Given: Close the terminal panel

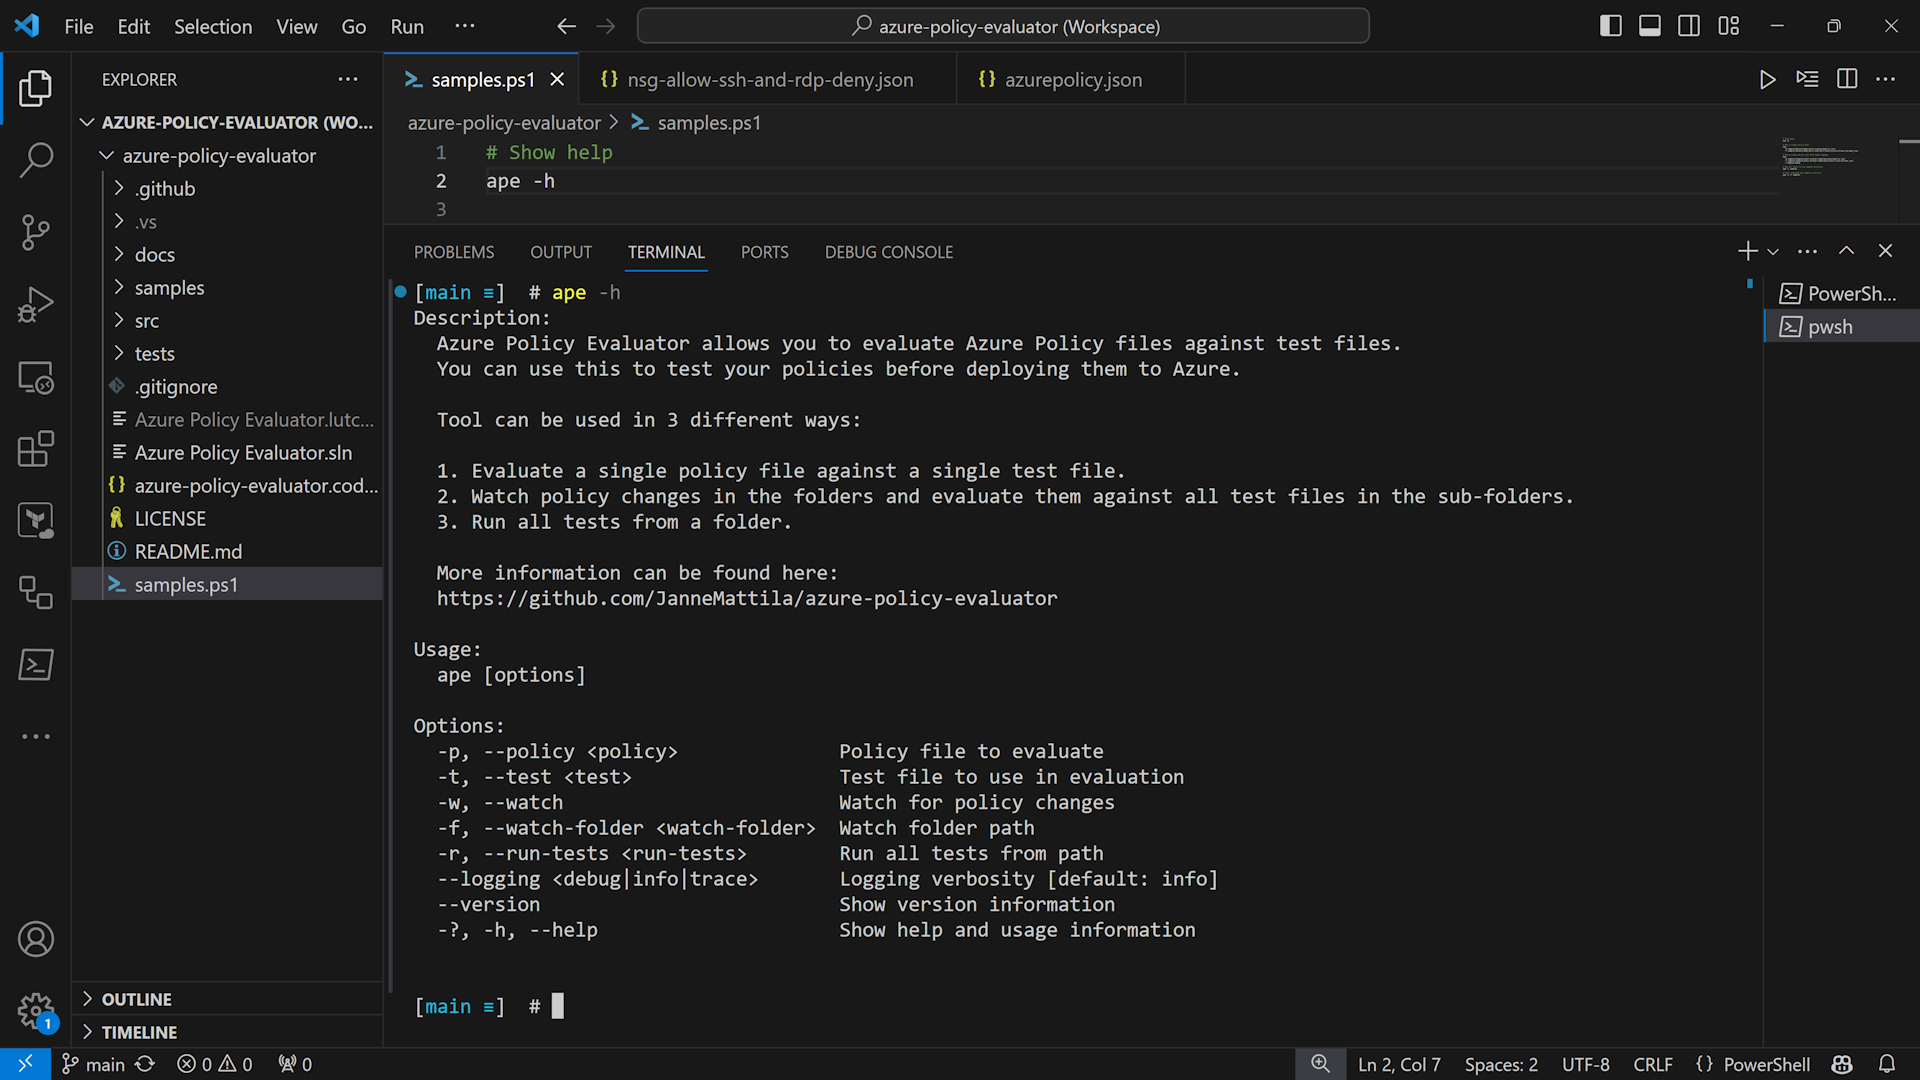Looking at the screenshot, I should coord(1885,251).
